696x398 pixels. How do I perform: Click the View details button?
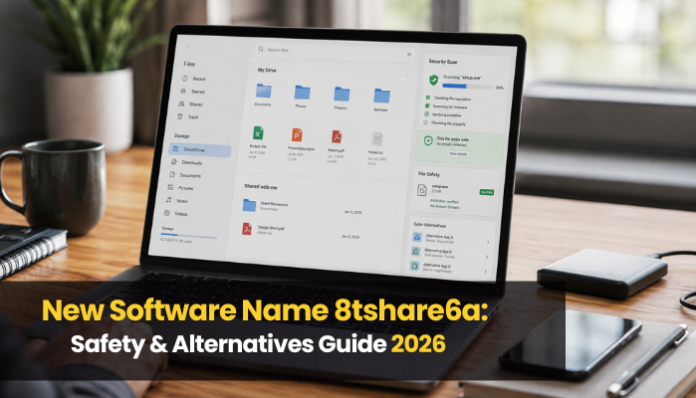458,154
